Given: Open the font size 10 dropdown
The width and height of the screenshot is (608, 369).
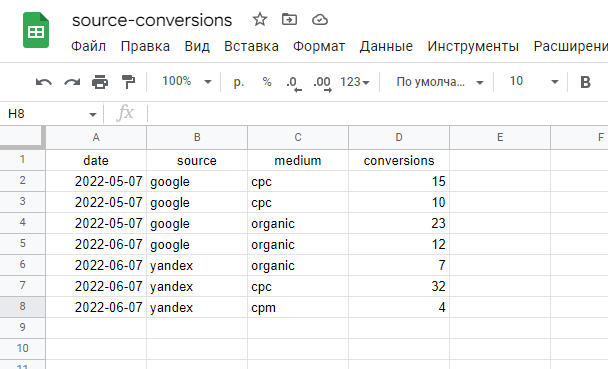Looking at the screenshot, I should click(x=534, y=81).
